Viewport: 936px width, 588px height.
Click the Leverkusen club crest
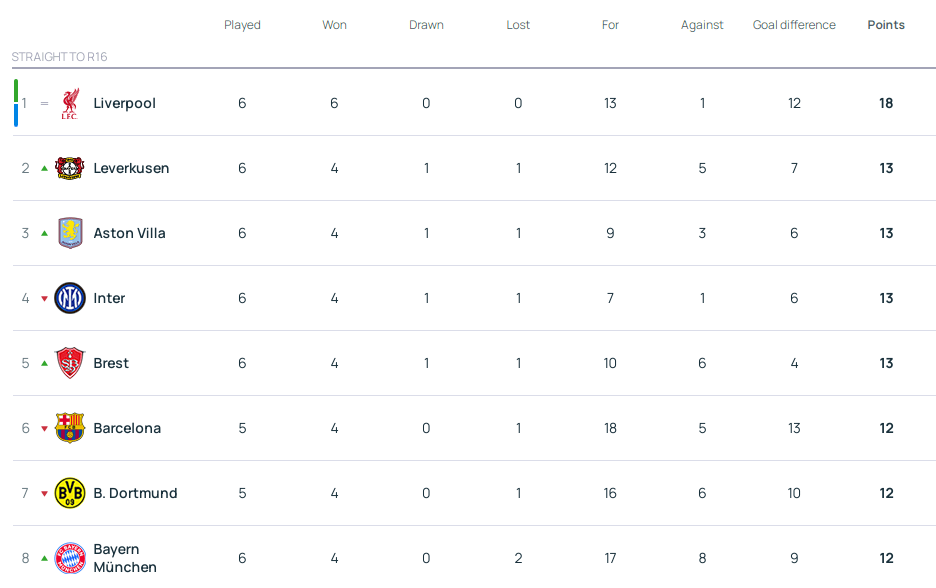(x=69, y=168)
